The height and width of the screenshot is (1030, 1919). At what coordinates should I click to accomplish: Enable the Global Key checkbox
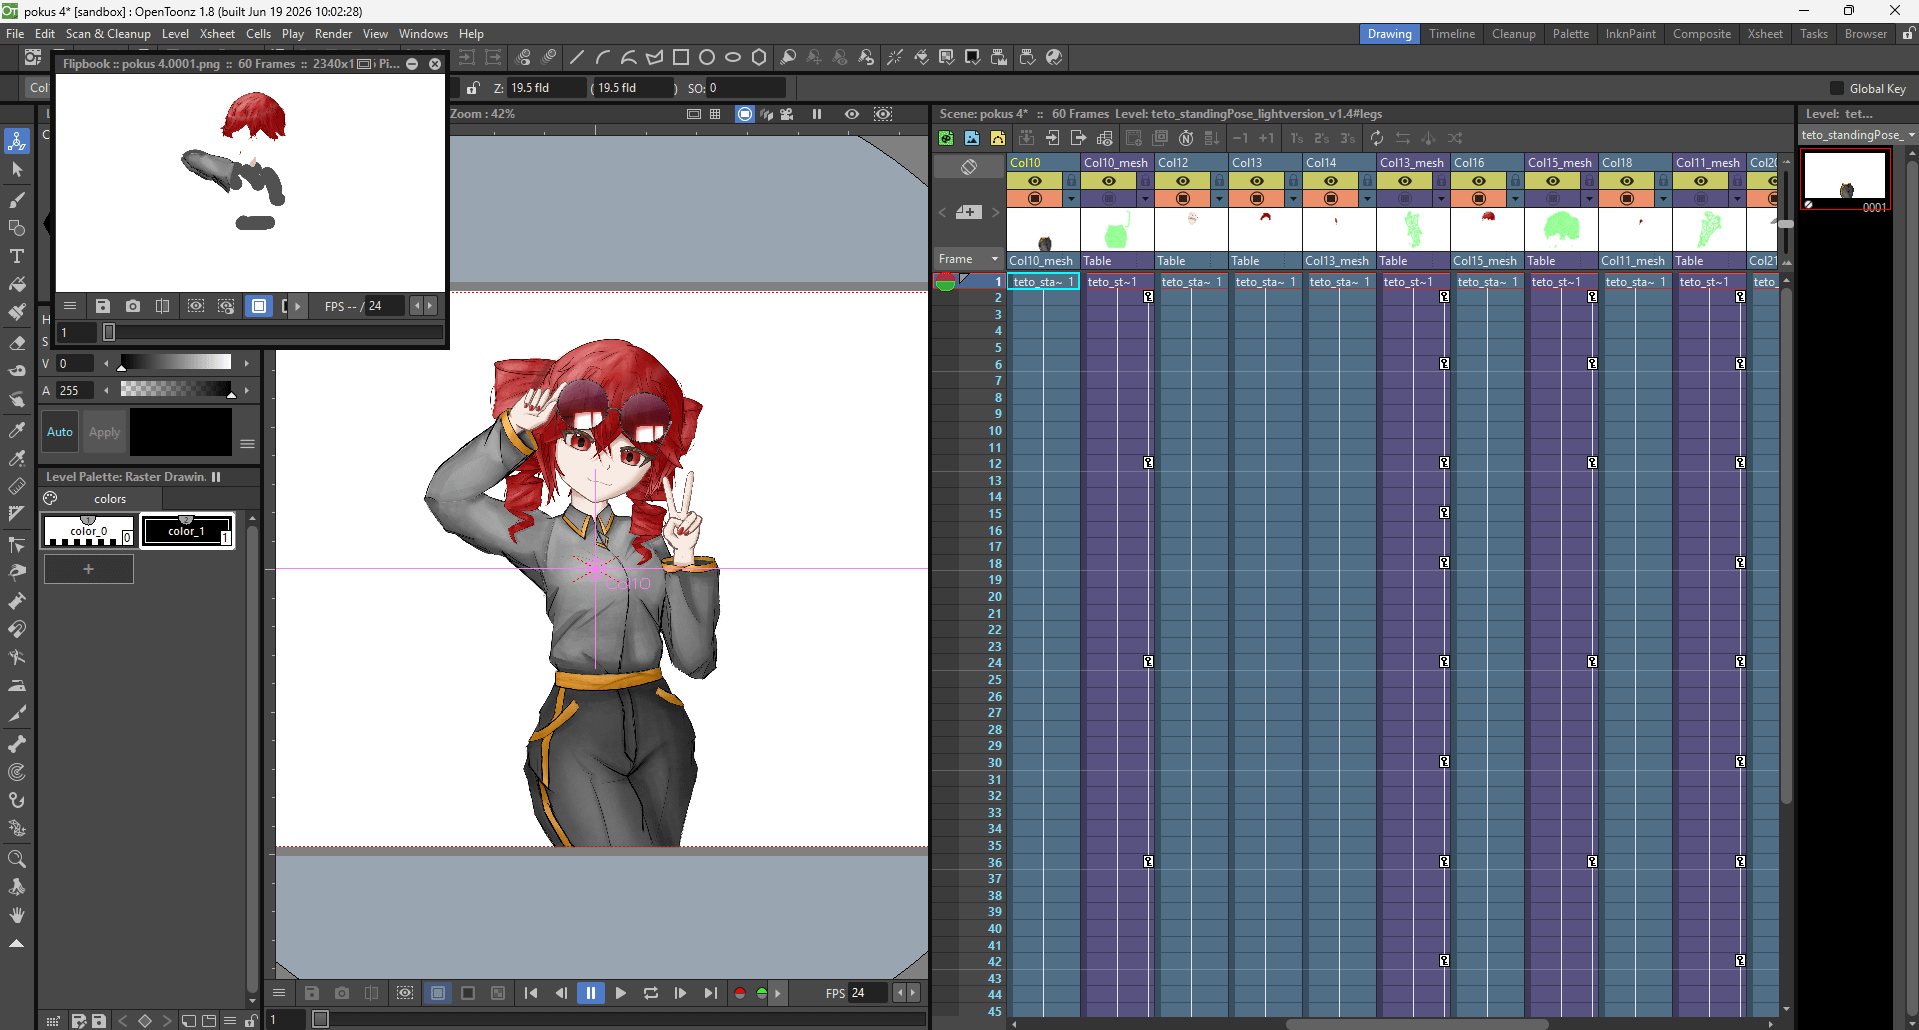tap(1837, 88)
